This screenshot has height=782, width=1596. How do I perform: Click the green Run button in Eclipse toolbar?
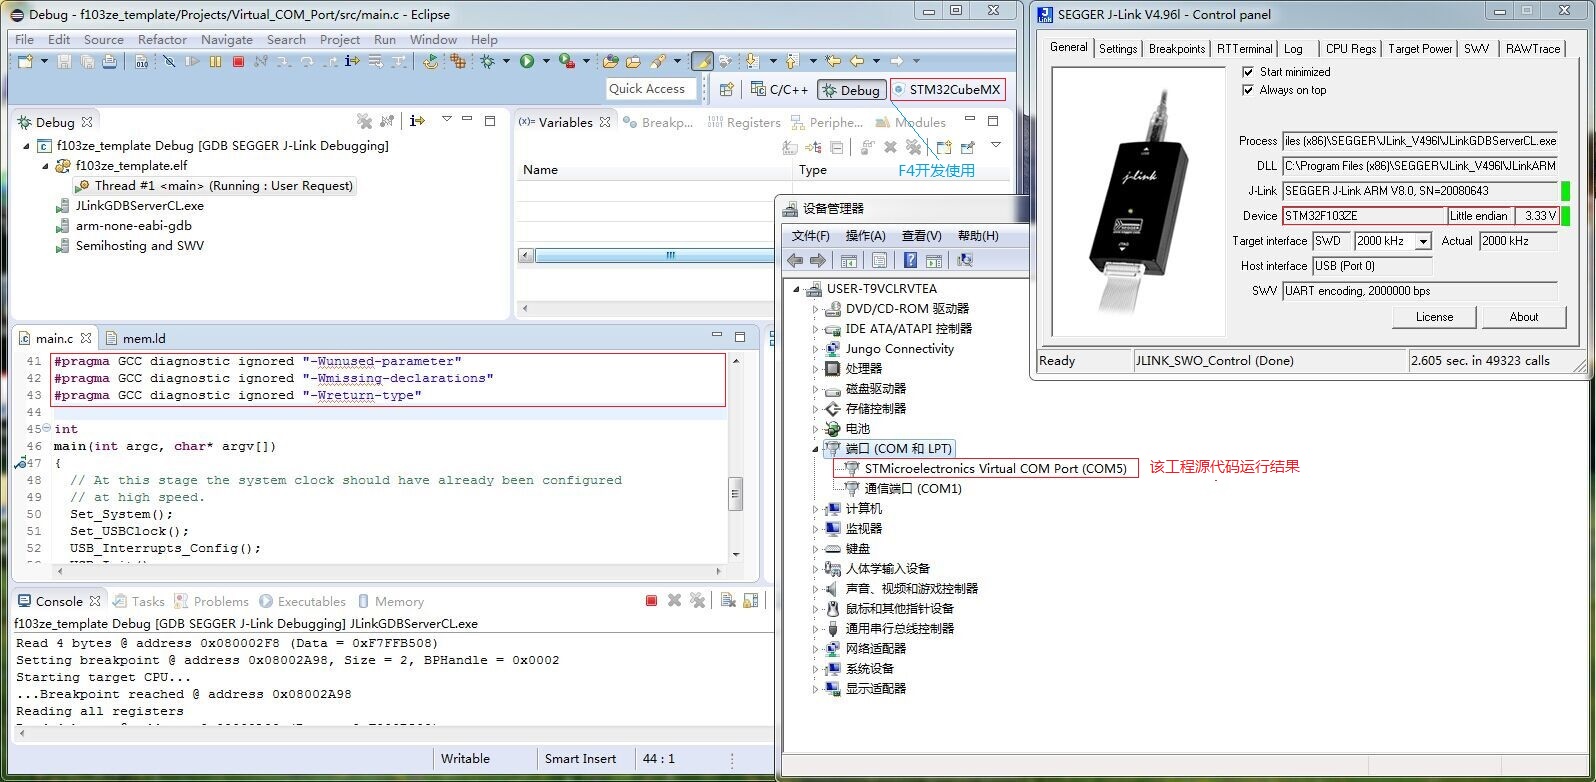tap(527, 62)
